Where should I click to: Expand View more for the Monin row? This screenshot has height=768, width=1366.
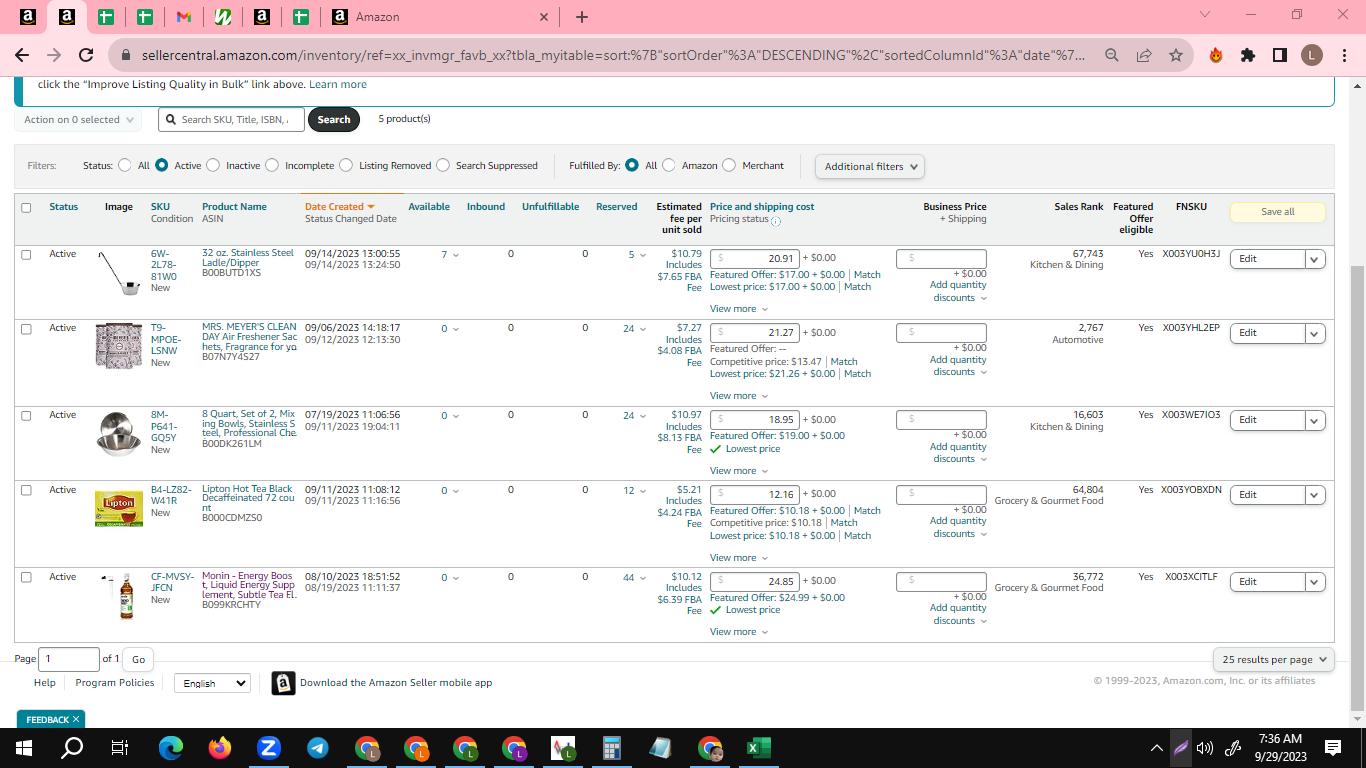(739, 632)
